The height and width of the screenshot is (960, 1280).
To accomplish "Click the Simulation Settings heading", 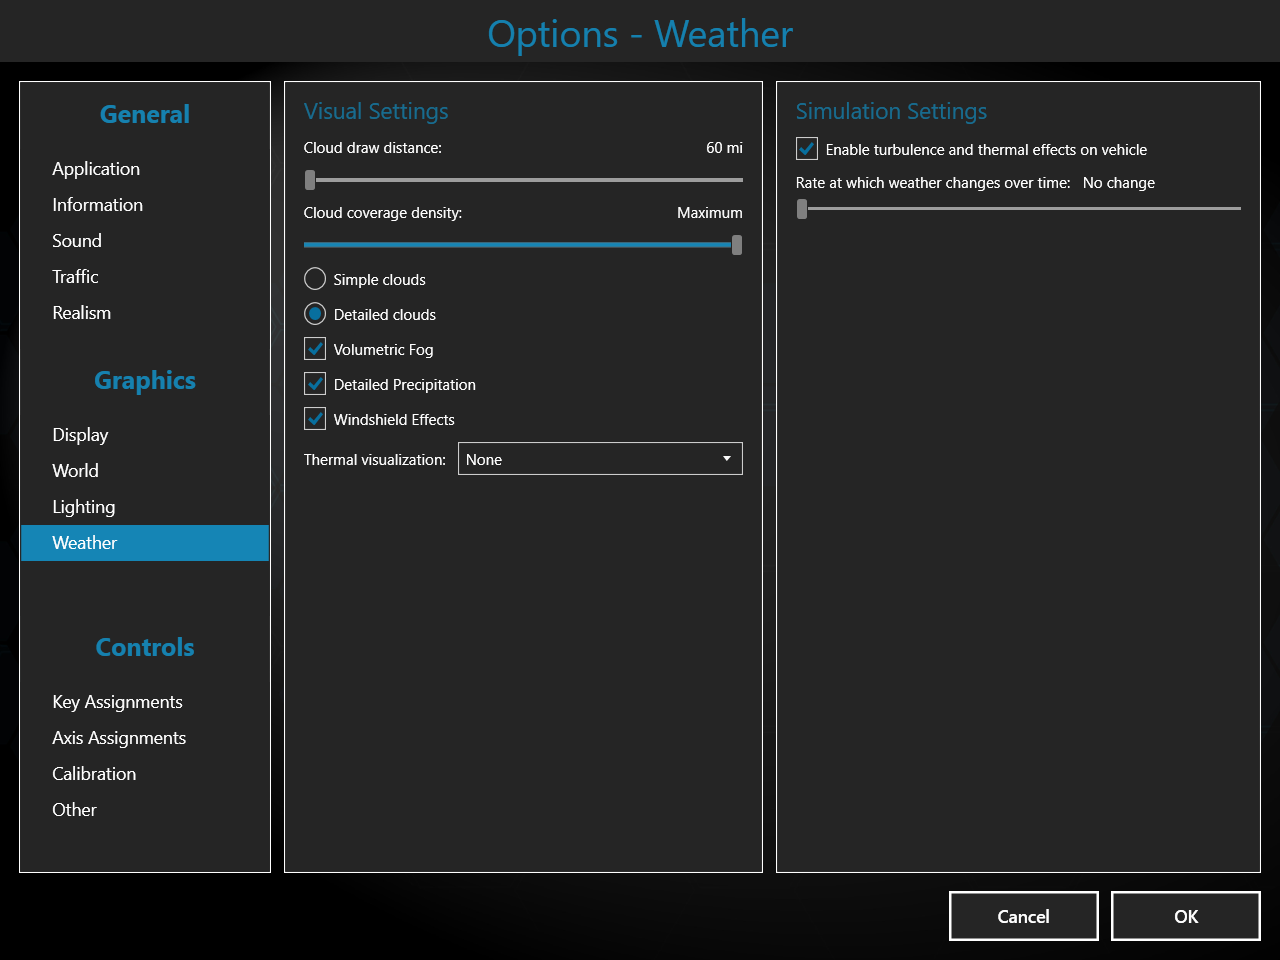I will click(x=891, y=112).
